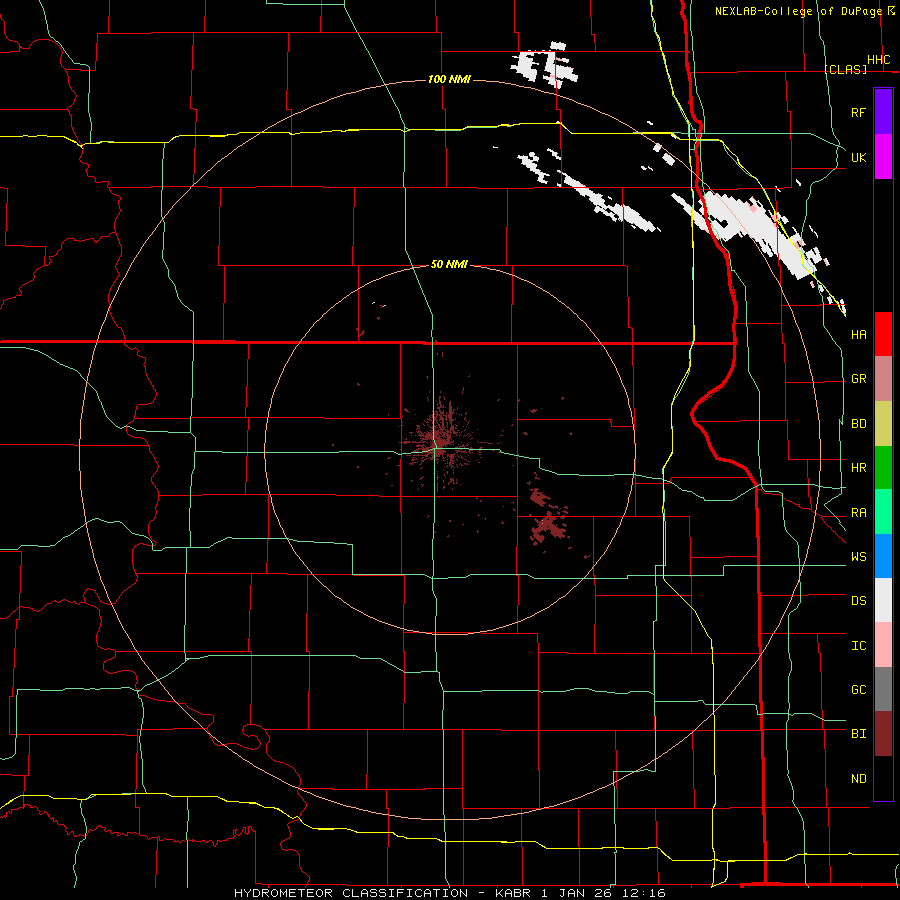Click the HHC product code text
900x900 pixels.
(x=879, y=60)
